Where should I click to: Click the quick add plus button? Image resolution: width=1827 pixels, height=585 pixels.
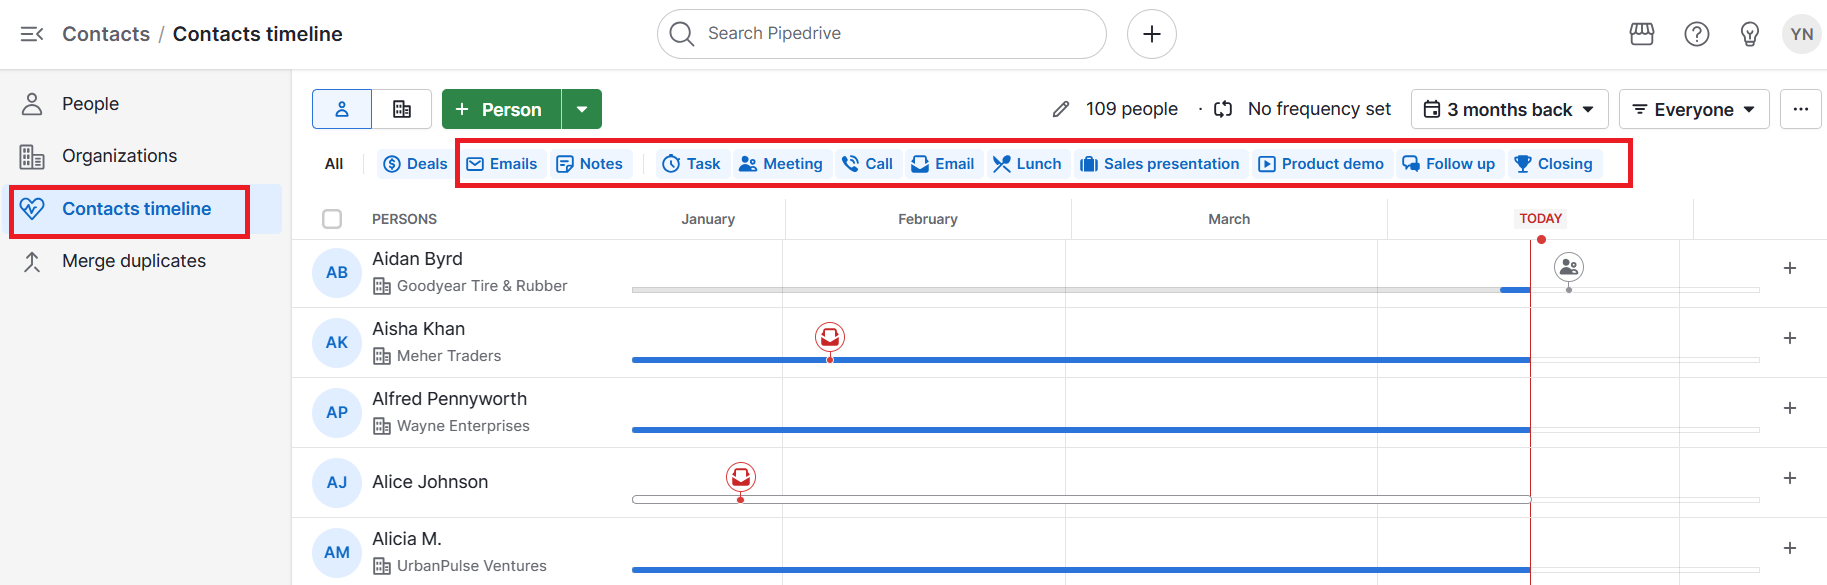[1152, 34]
